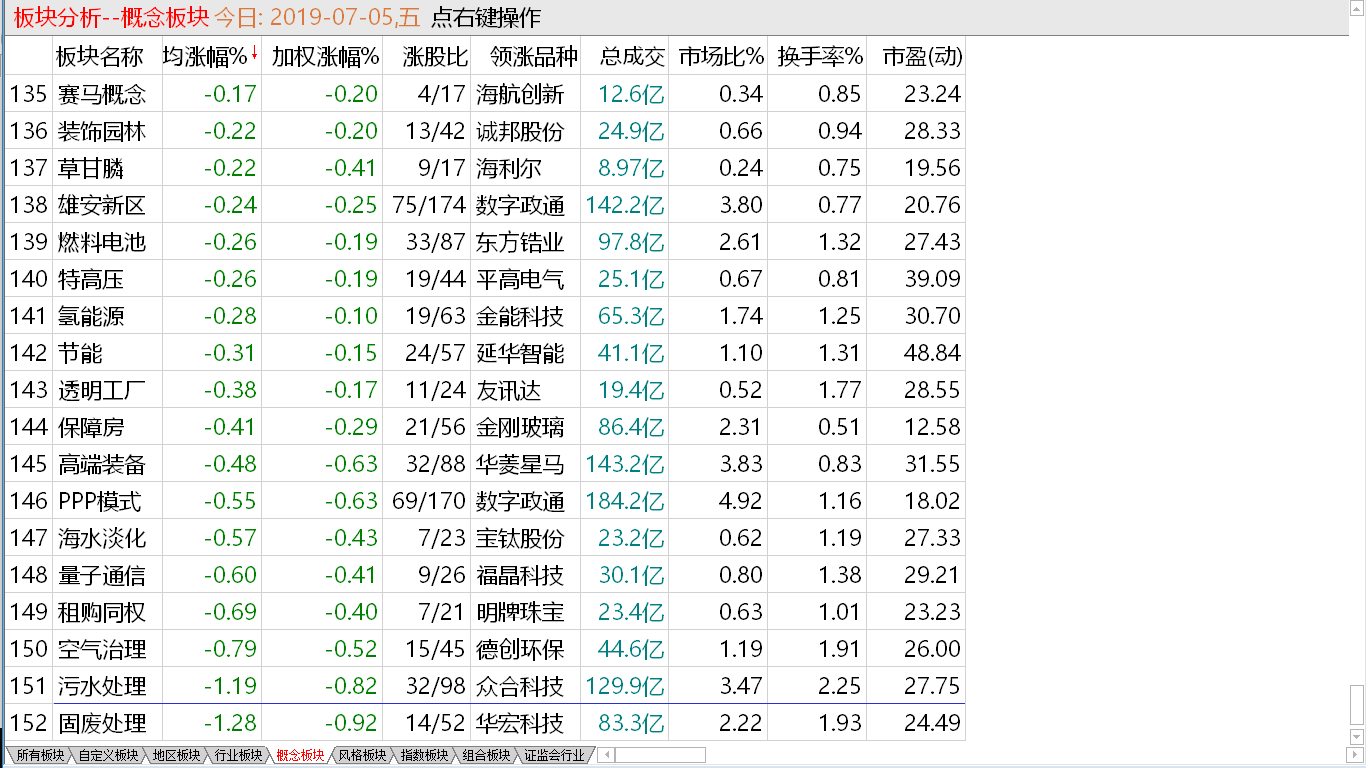This screenshot has width=1366, height=768.
Task: Click the vertical scrollbar thumb
Action: point(1357,703)
